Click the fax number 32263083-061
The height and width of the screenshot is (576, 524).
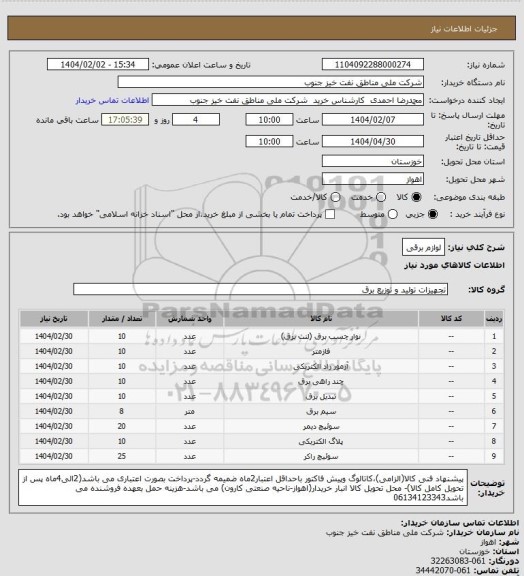click(x=458, y=561)
